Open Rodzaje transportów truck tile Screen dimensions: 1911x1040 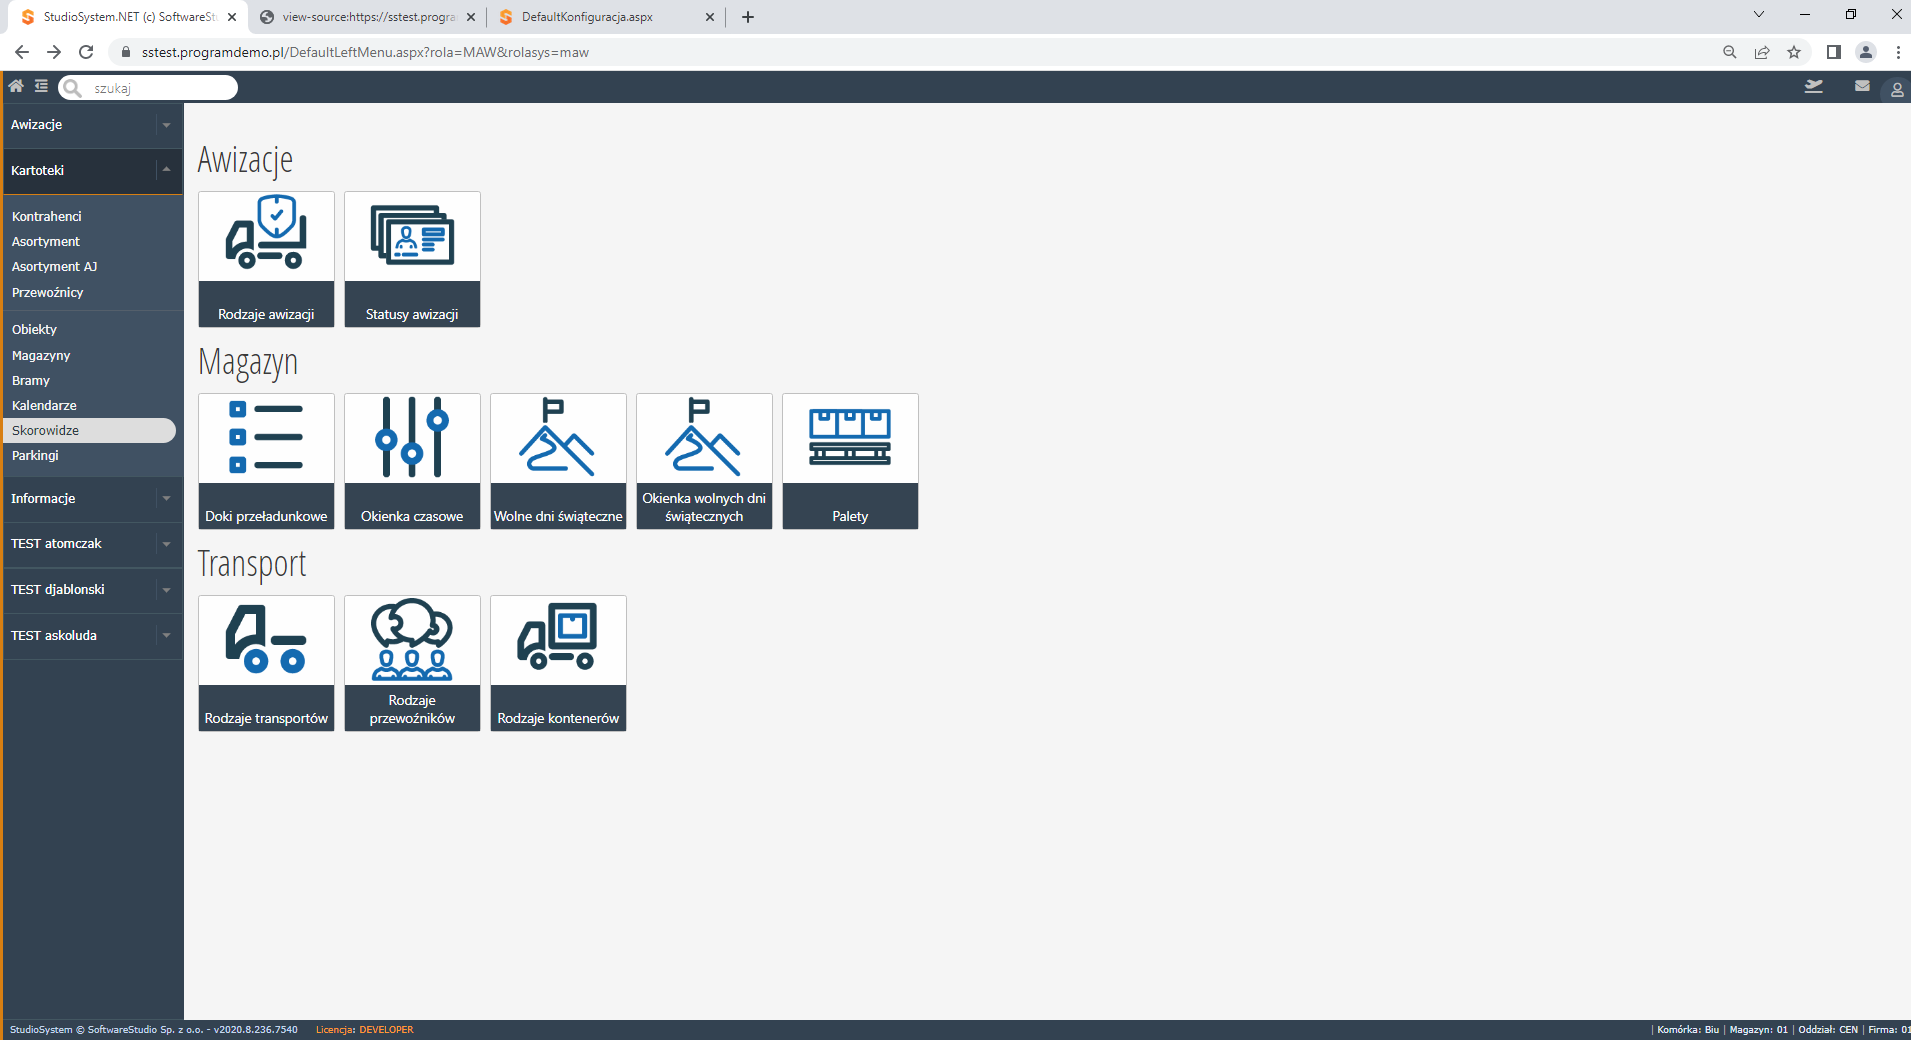click(266, 663)
